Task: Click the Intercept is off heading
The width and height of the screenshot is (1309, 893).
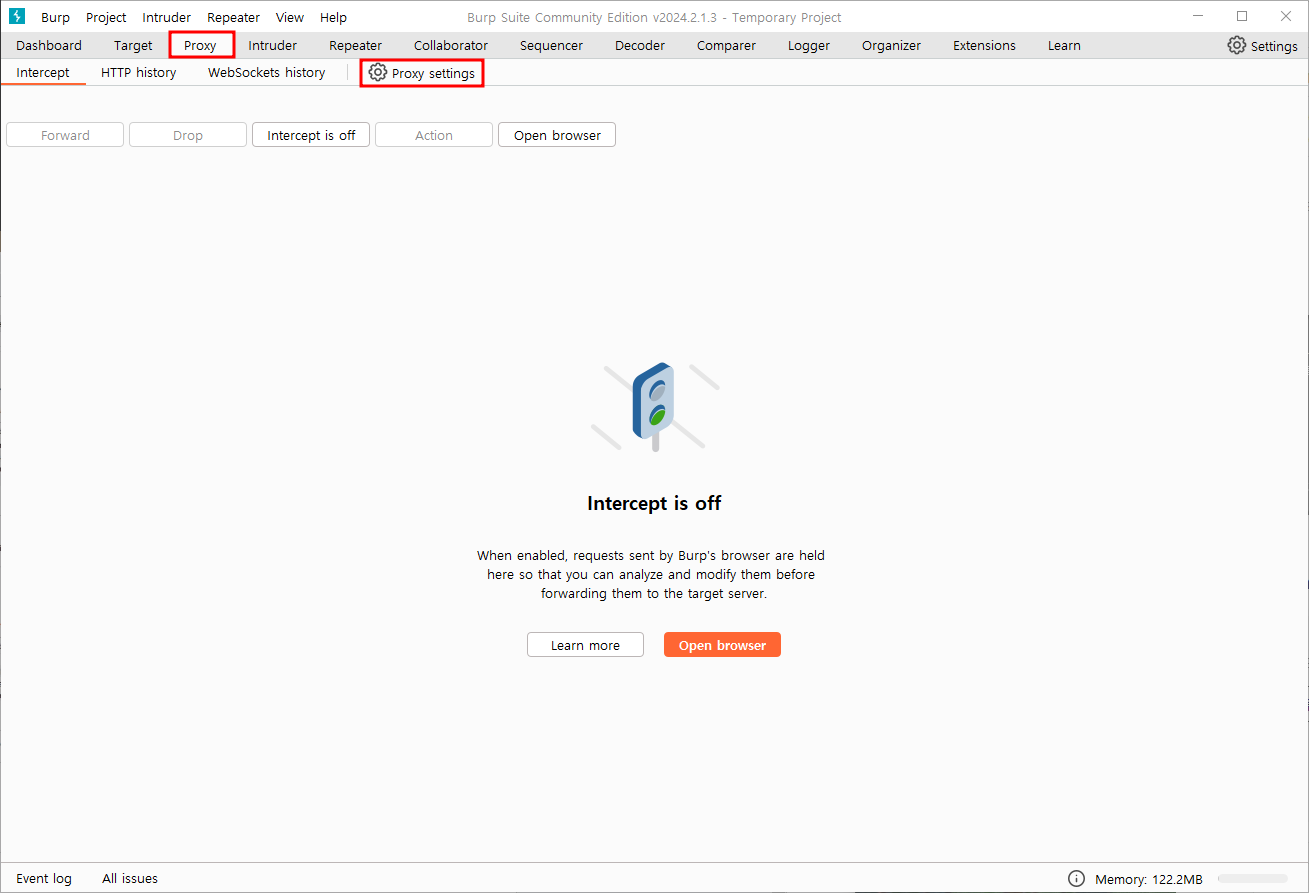Action: 654,503
